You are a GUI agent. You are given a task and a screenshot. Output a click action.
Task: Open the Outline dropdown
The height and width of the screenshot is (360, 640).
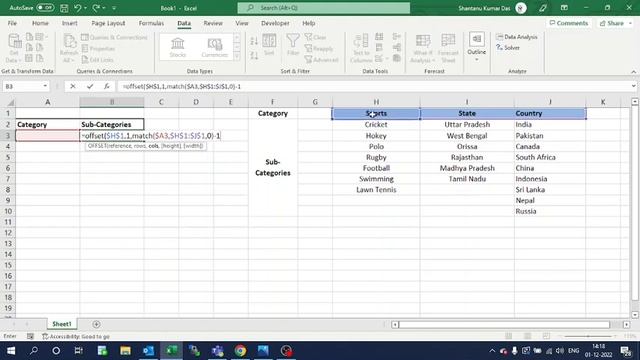click(x=476, y=47)
